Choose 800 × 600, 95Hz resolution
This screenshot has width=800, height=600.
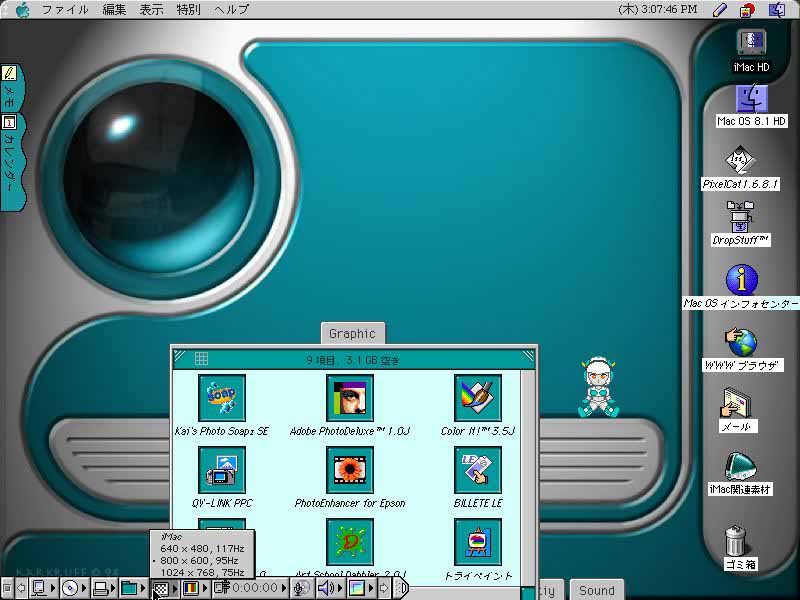(203, 560)
